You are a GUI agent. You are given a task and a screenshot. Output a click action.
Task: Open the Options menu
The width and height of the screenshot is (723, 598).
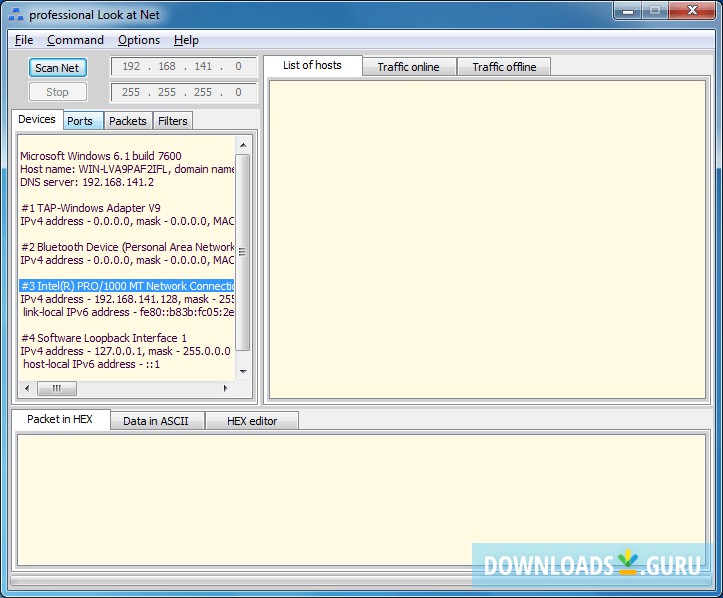point(139,40)
